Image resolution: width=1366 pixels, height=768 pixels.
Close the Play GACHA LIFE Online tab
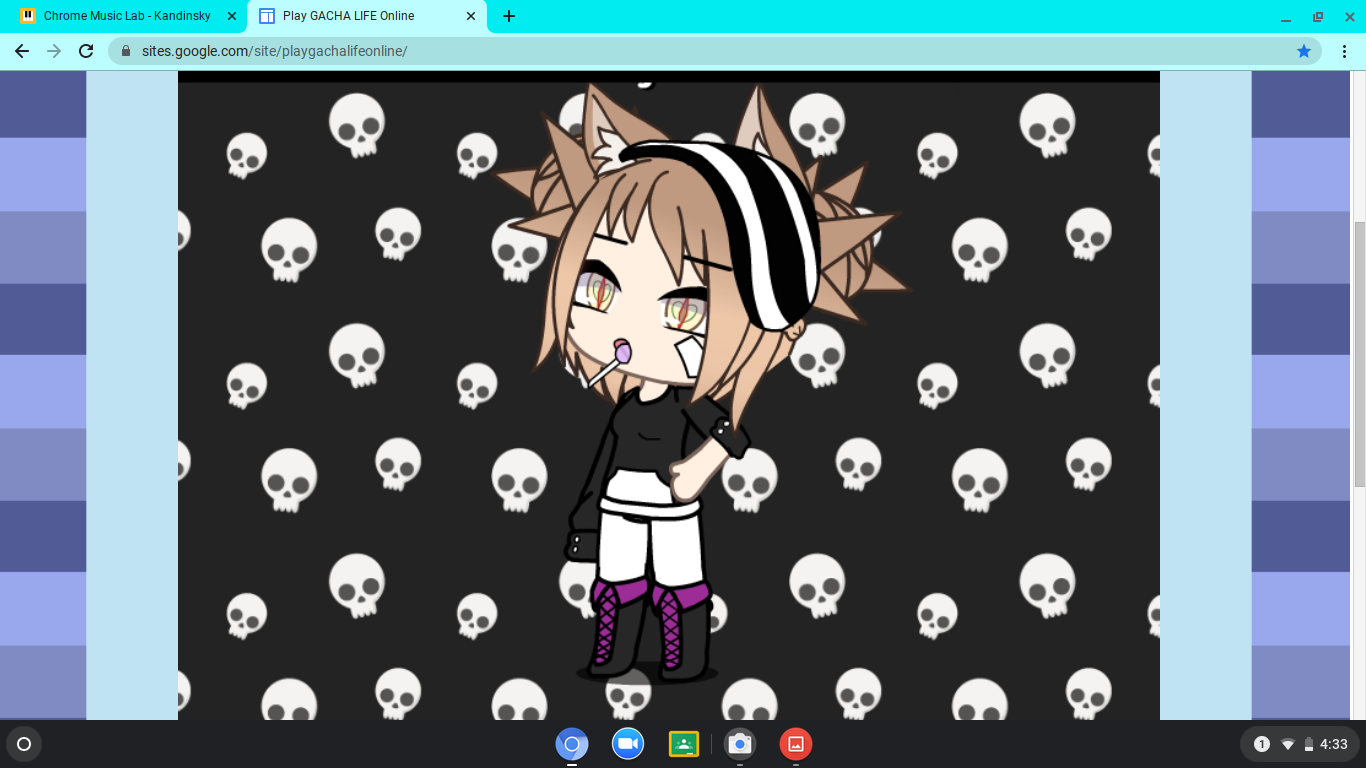coord(471,16)
